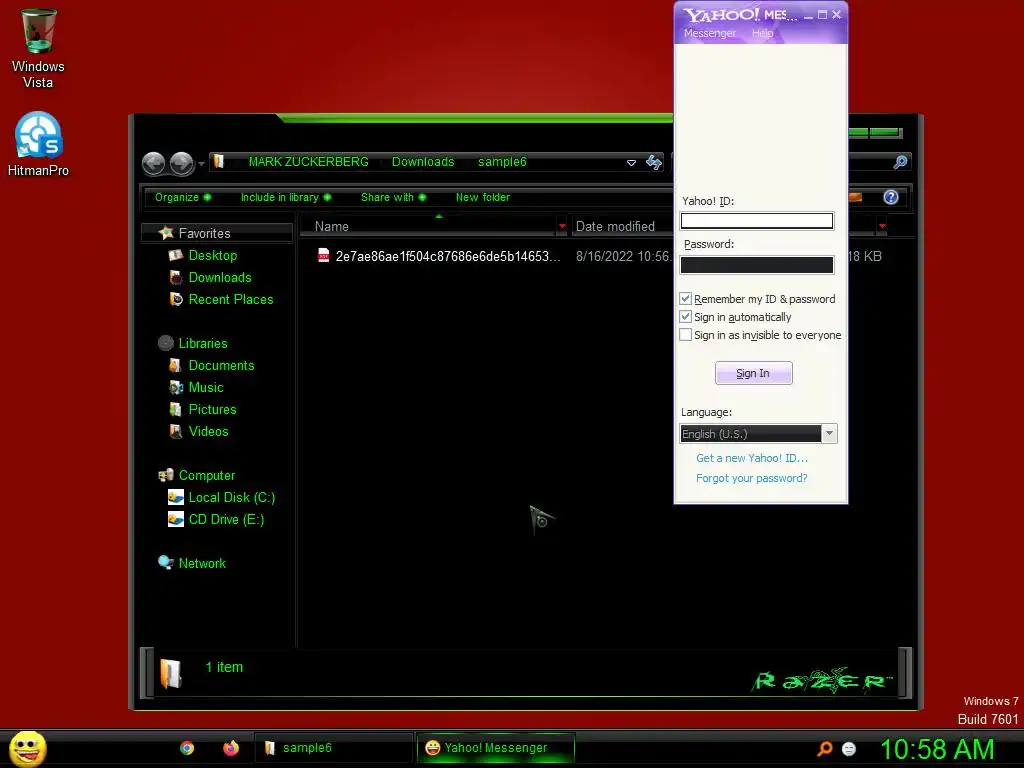1024x768 pixels.
Task: Click the address bar refresh icon
Action: [654, 162]
